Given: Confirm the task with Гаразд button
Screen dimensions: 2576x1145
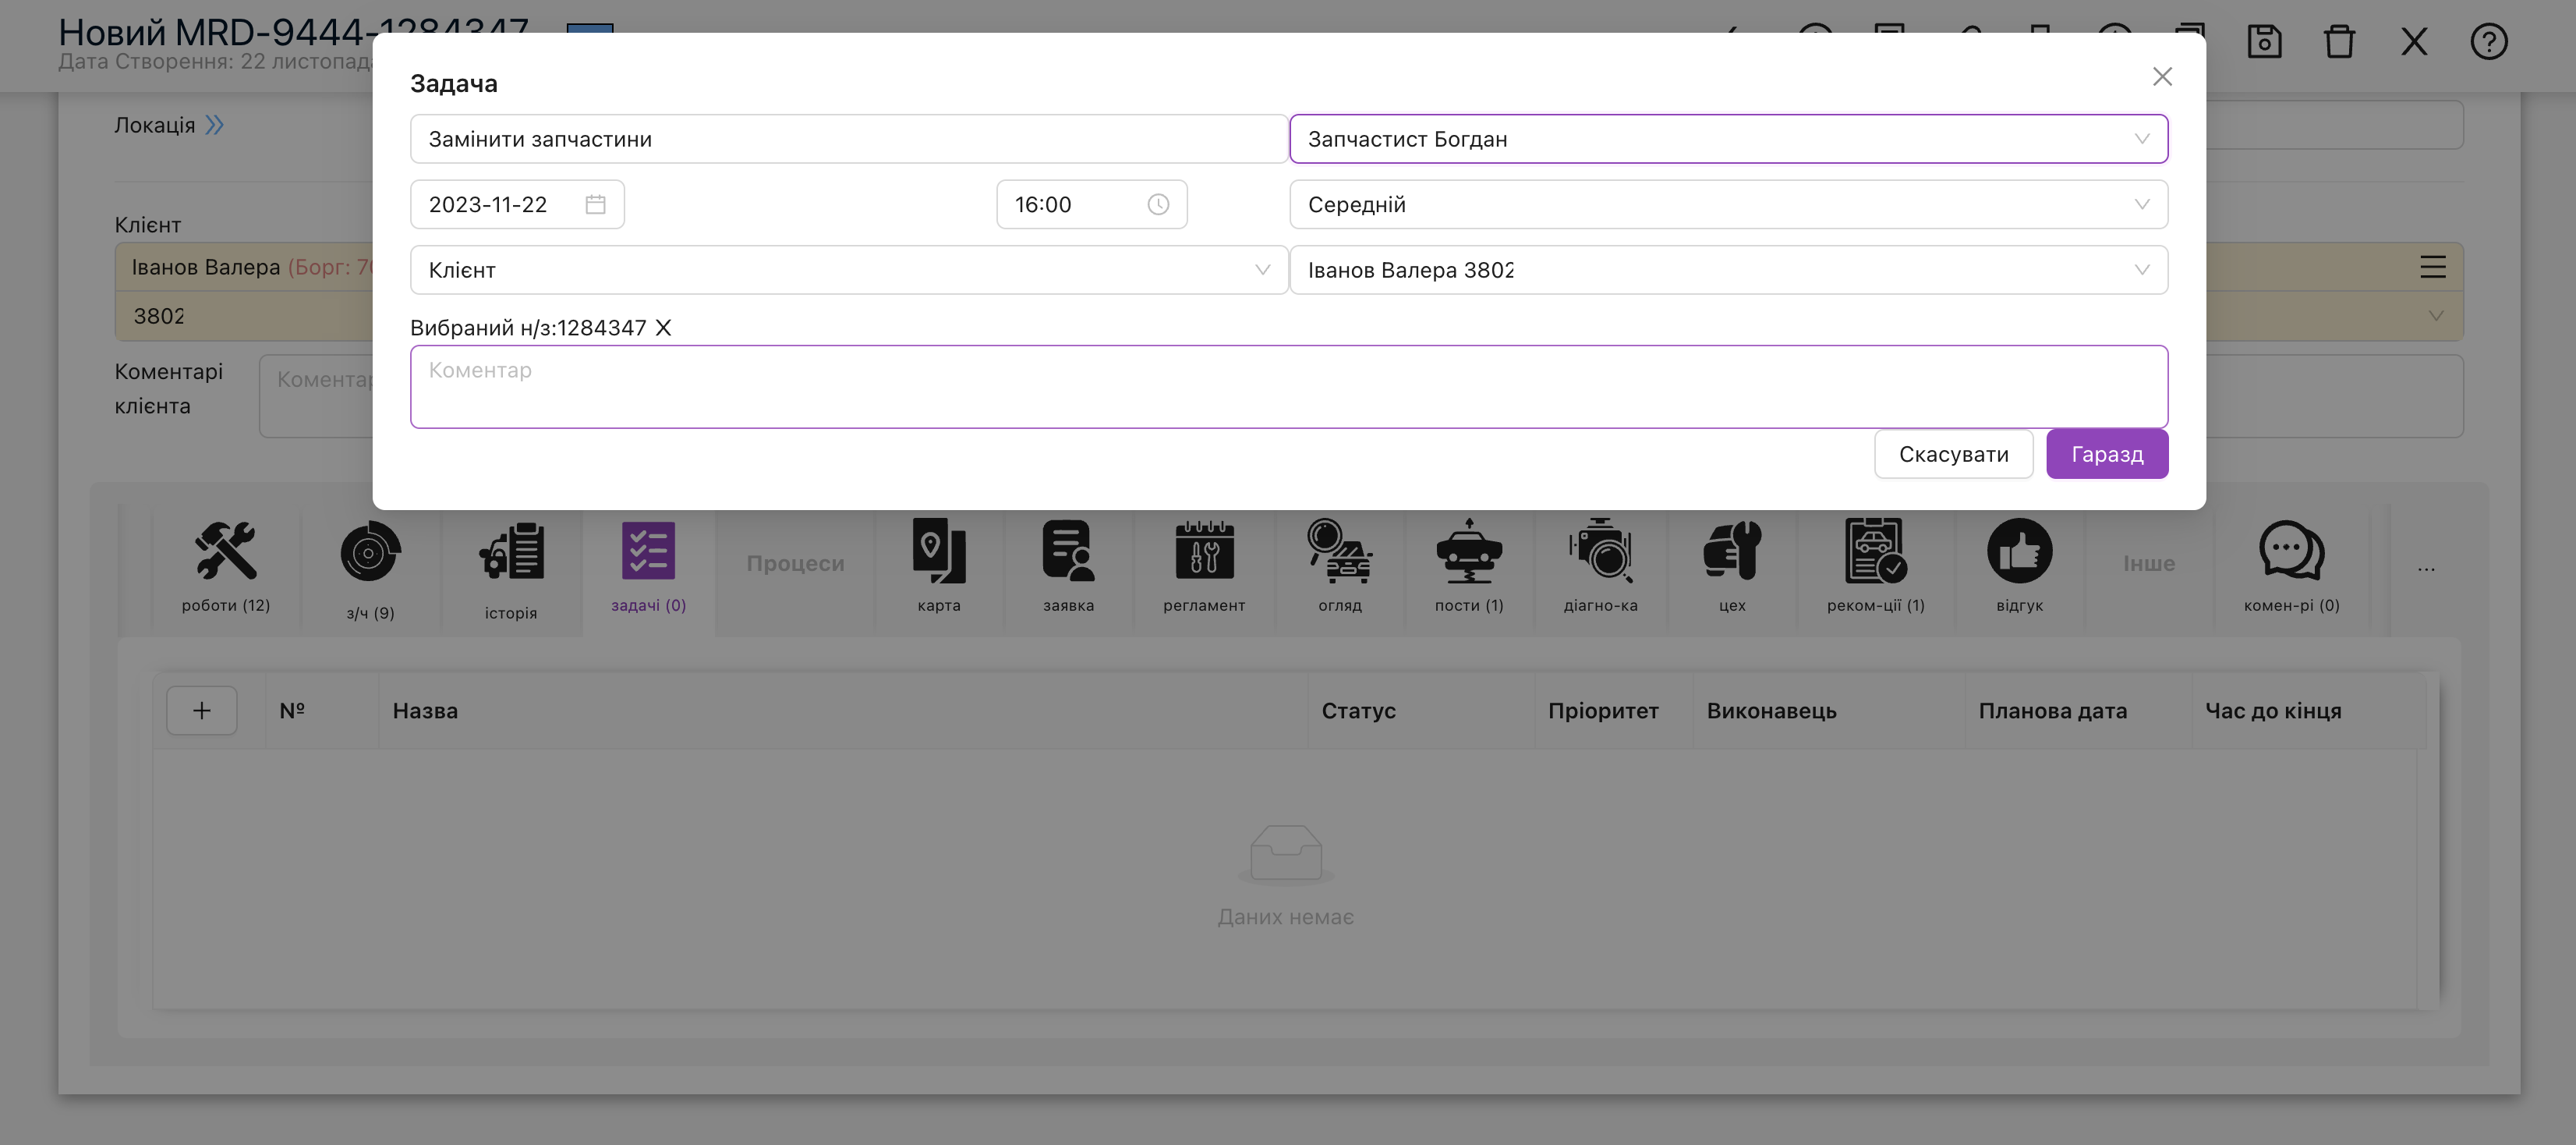Looking at the screenshot, I should click(x=2107, y=455).
